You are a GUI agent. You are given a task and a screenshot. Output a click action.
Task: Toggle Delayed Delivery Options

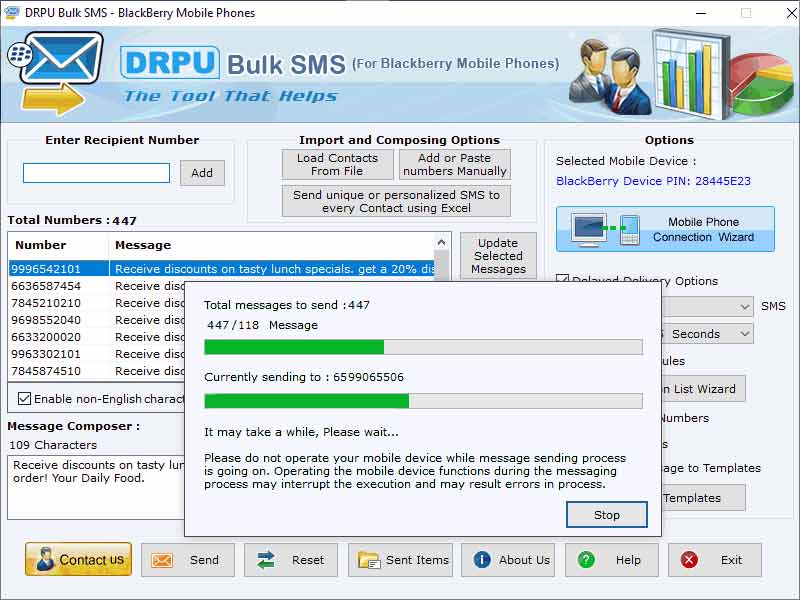(563, 281)
